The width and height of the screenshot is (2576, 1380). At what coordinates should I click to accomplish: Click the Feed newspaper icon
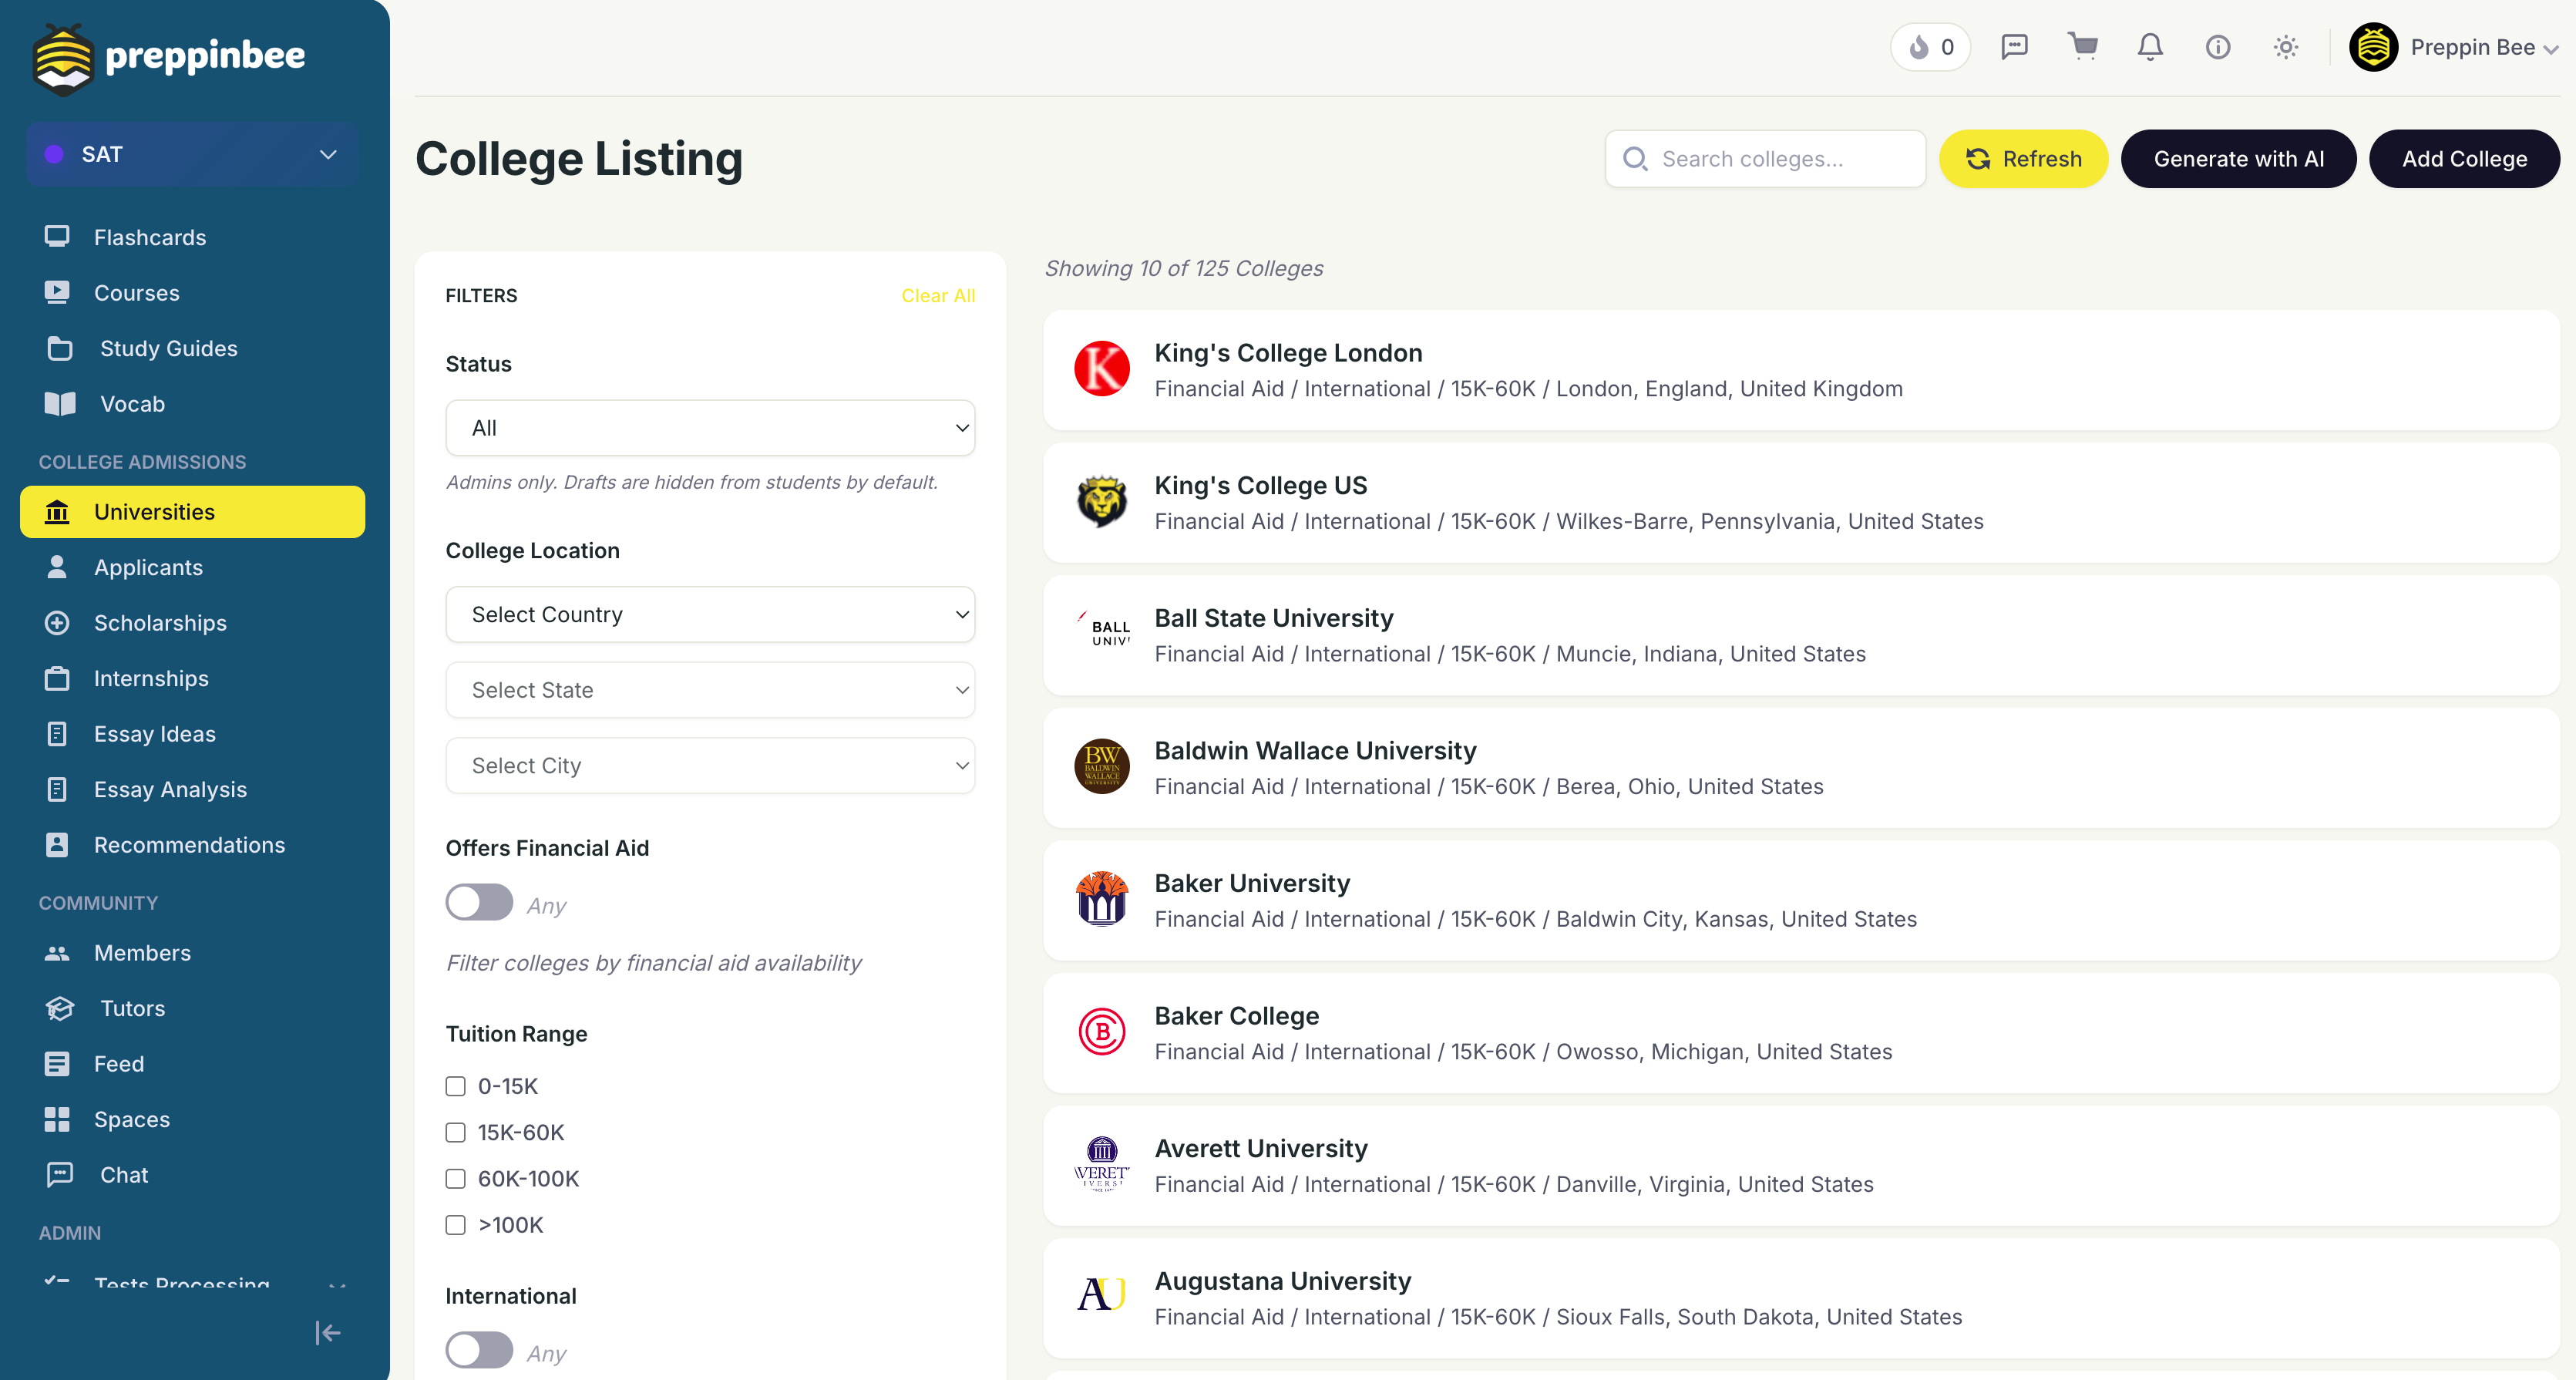pyautogui.click(x=57, y=1063)
